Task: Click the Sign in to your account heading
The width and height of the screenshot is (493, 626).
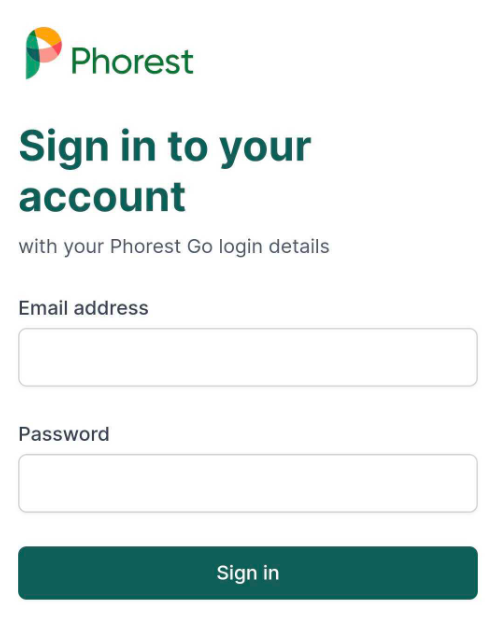Action: [164, 171]
